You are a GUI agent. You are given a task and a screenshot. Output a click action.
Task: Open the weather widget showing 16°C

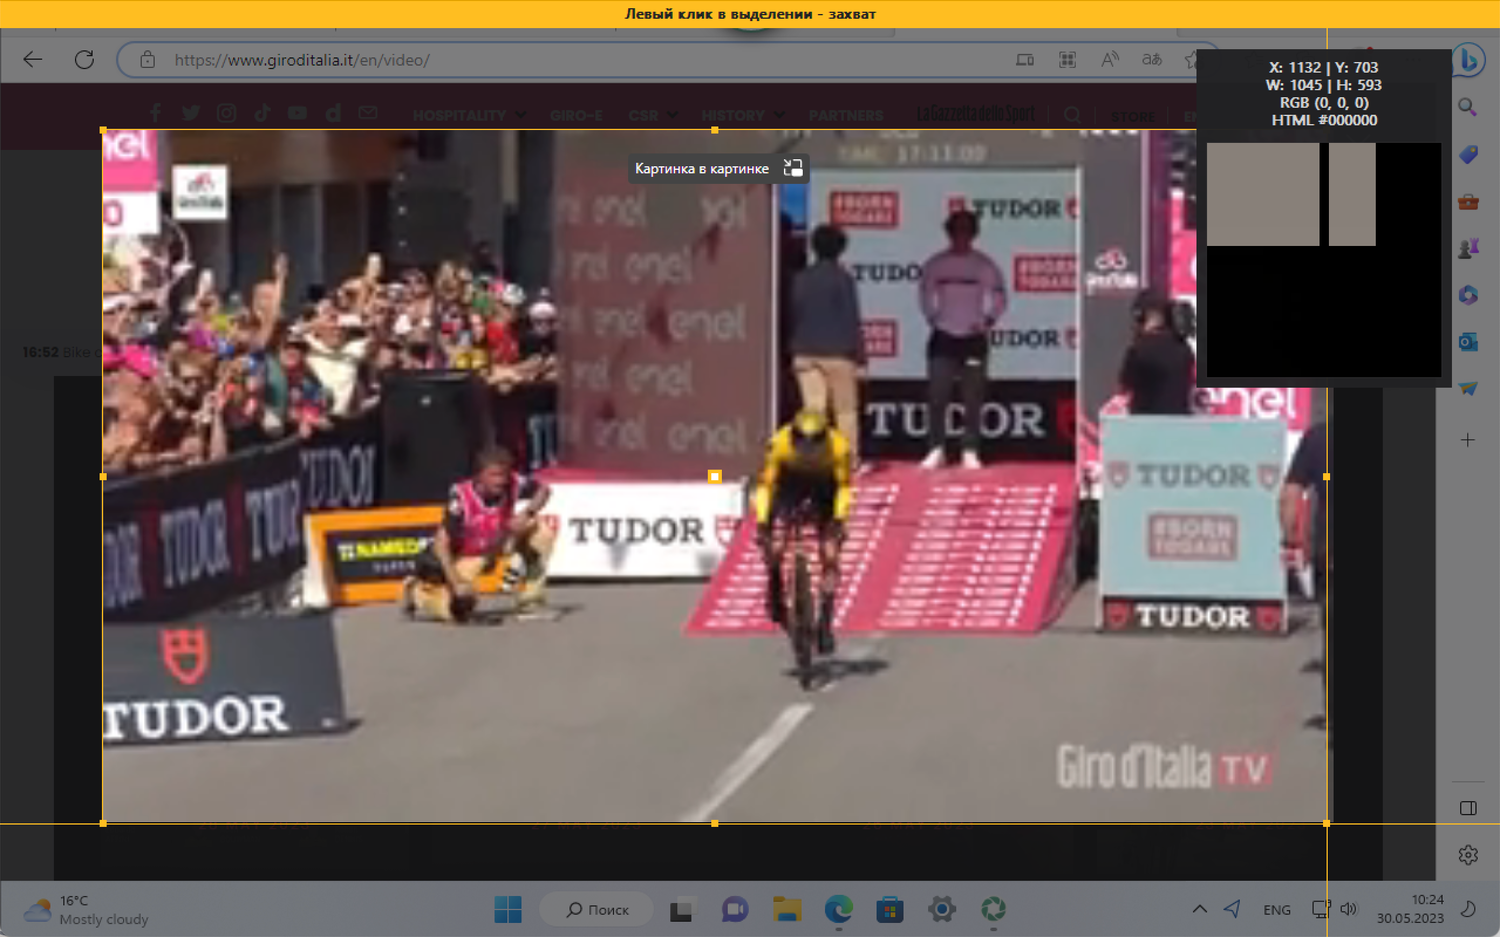point(86,909)
